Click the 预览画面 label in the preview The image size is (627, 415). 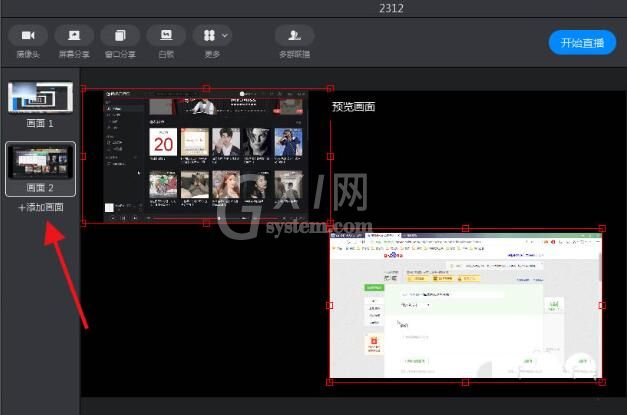pyautogui.click(x=353, y=107)
